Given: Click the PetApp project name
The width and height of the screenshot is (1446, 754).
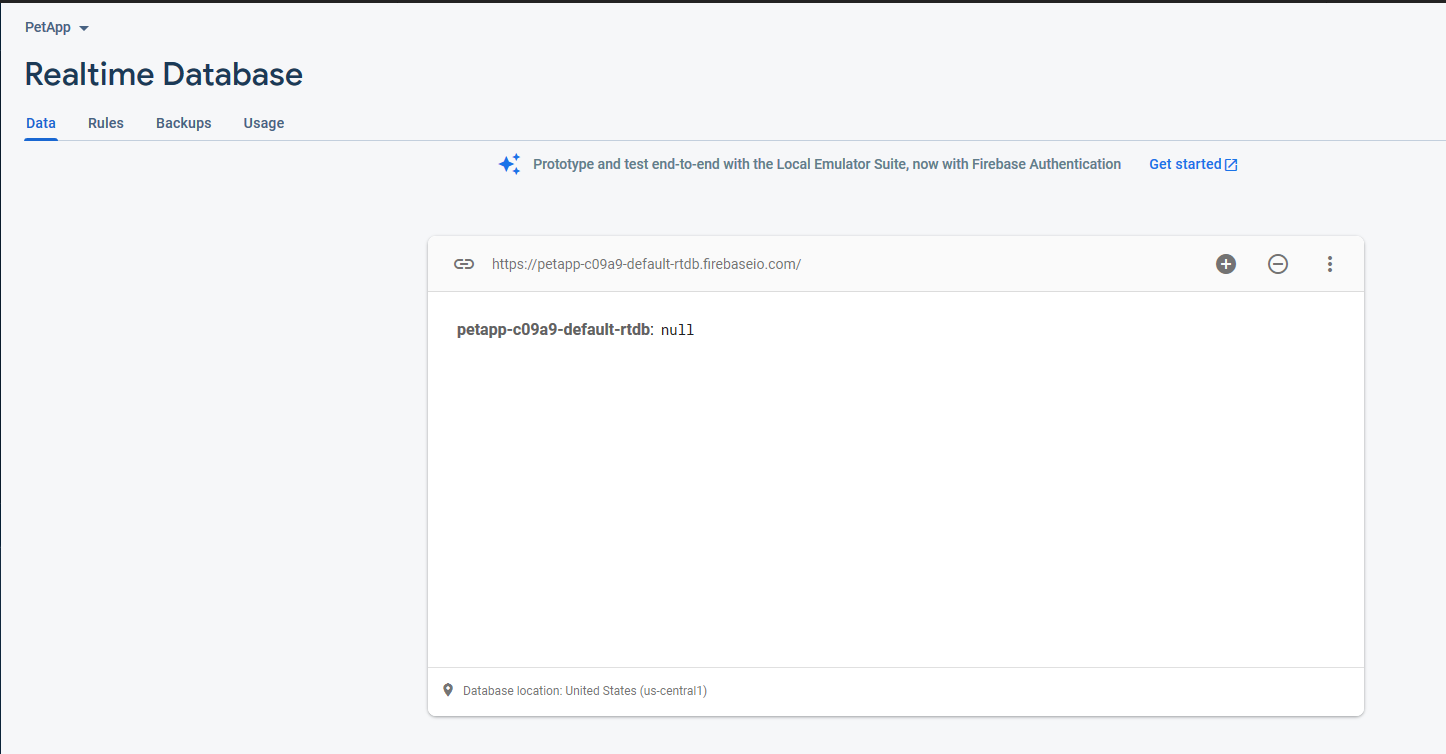Looking at the screenshot, I should pyautogui.click(x=48, y=28).
